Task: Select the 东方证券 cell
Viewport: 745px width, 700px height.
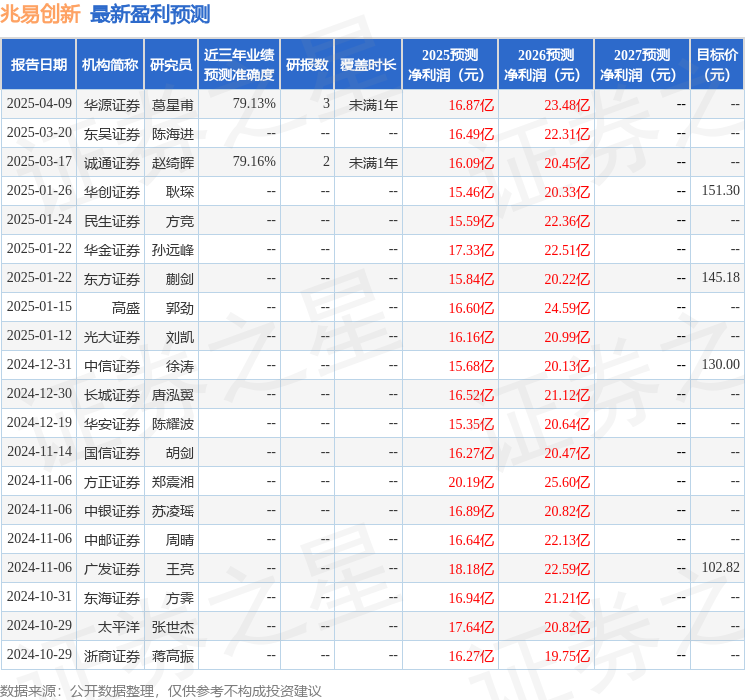Action: tap(112, 279)
